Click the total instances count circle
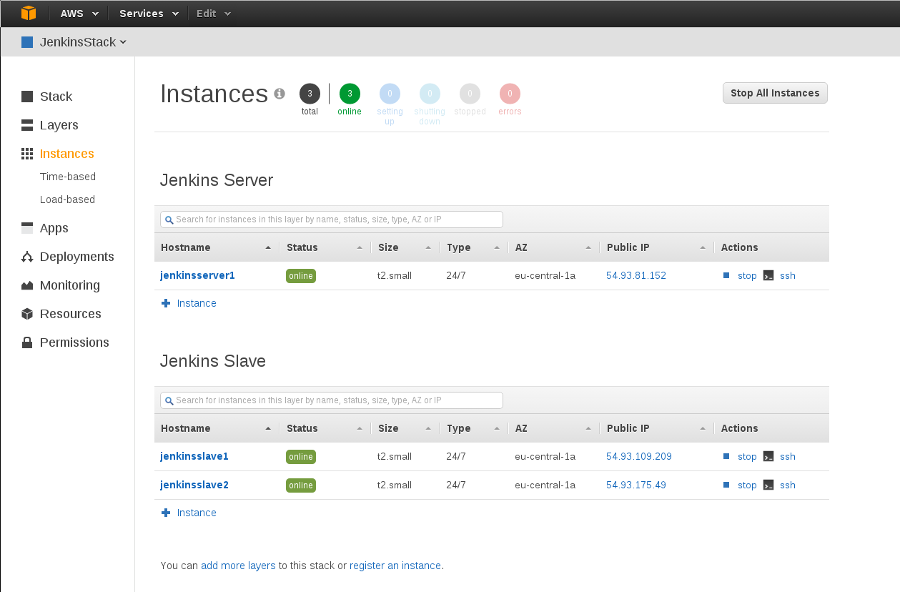 click(309, 94)
